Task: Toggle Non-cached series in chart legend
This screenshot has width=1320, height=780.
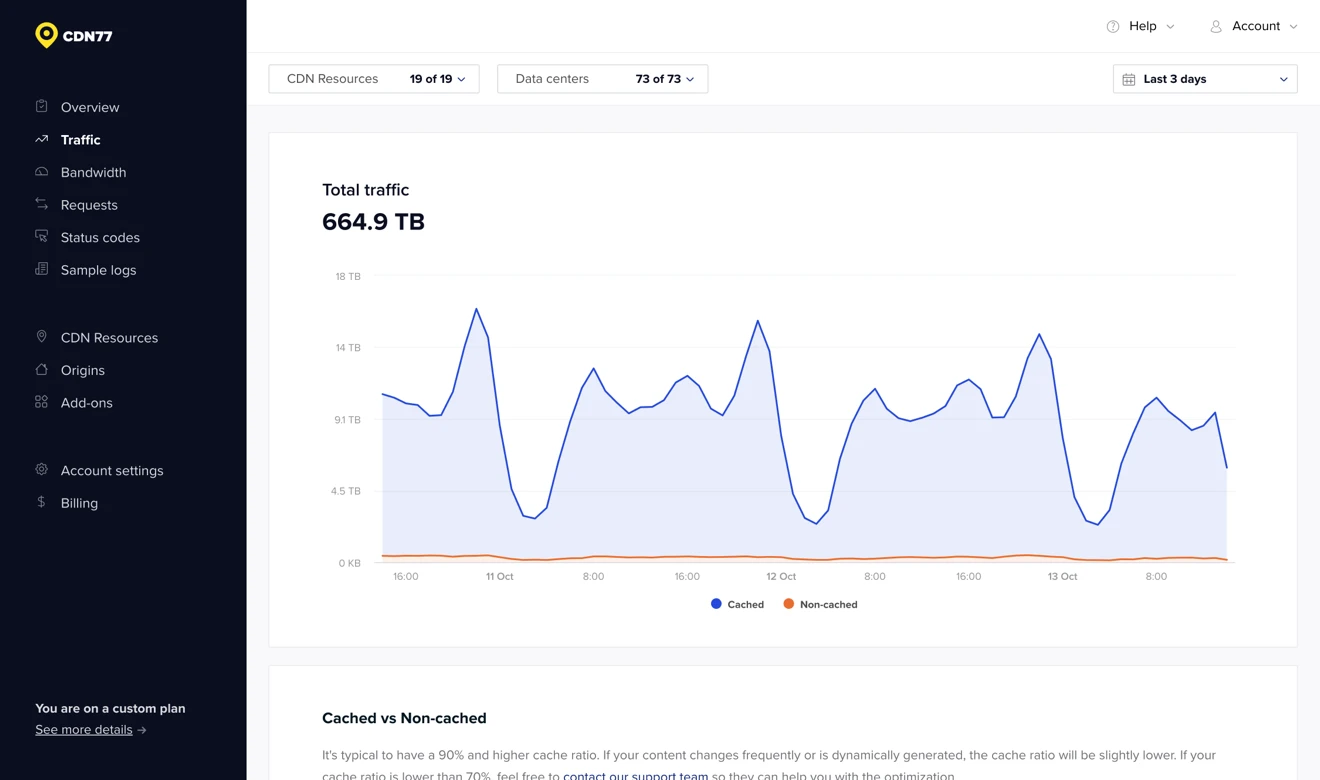Action: click(x=820, y=604)
